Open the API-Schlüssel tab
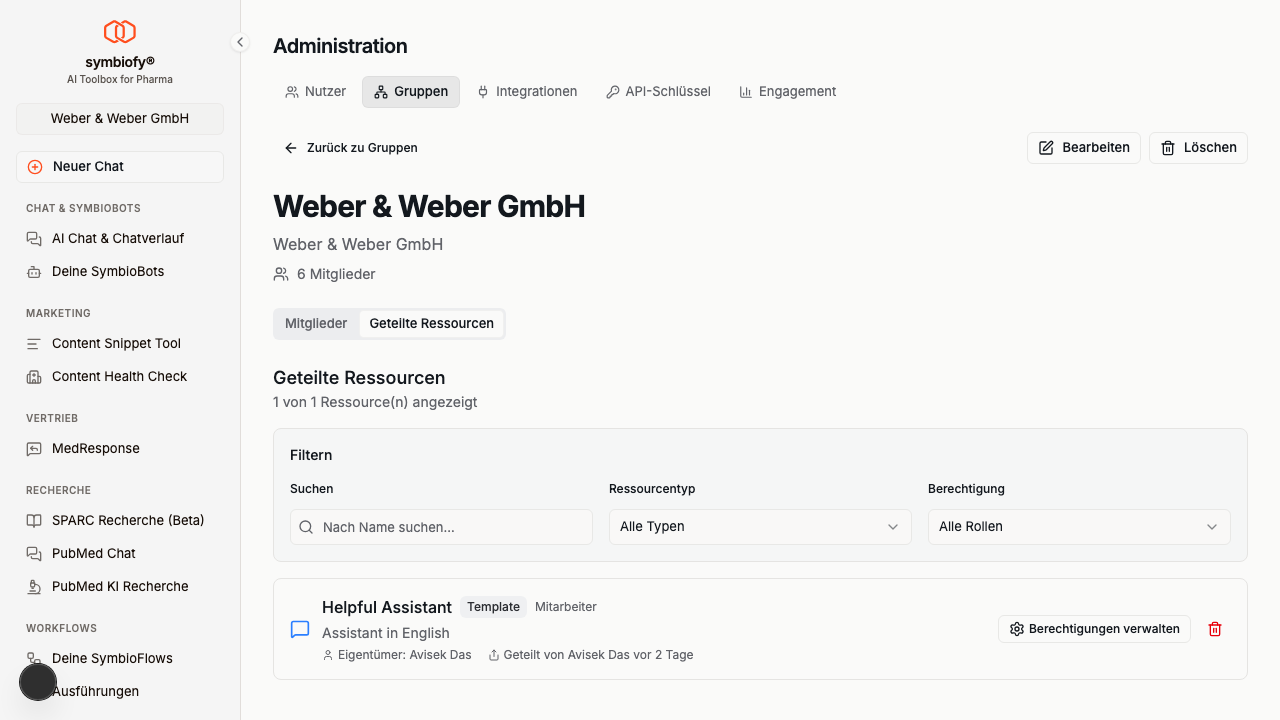 point(658,92)
